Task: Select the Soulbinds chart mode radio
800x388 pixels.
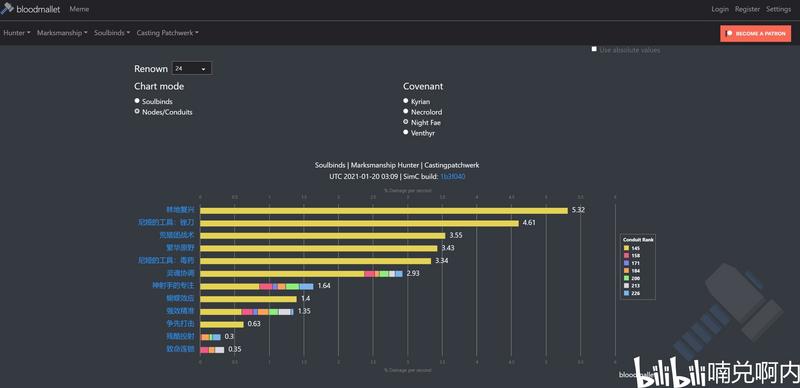Action: 137,101
